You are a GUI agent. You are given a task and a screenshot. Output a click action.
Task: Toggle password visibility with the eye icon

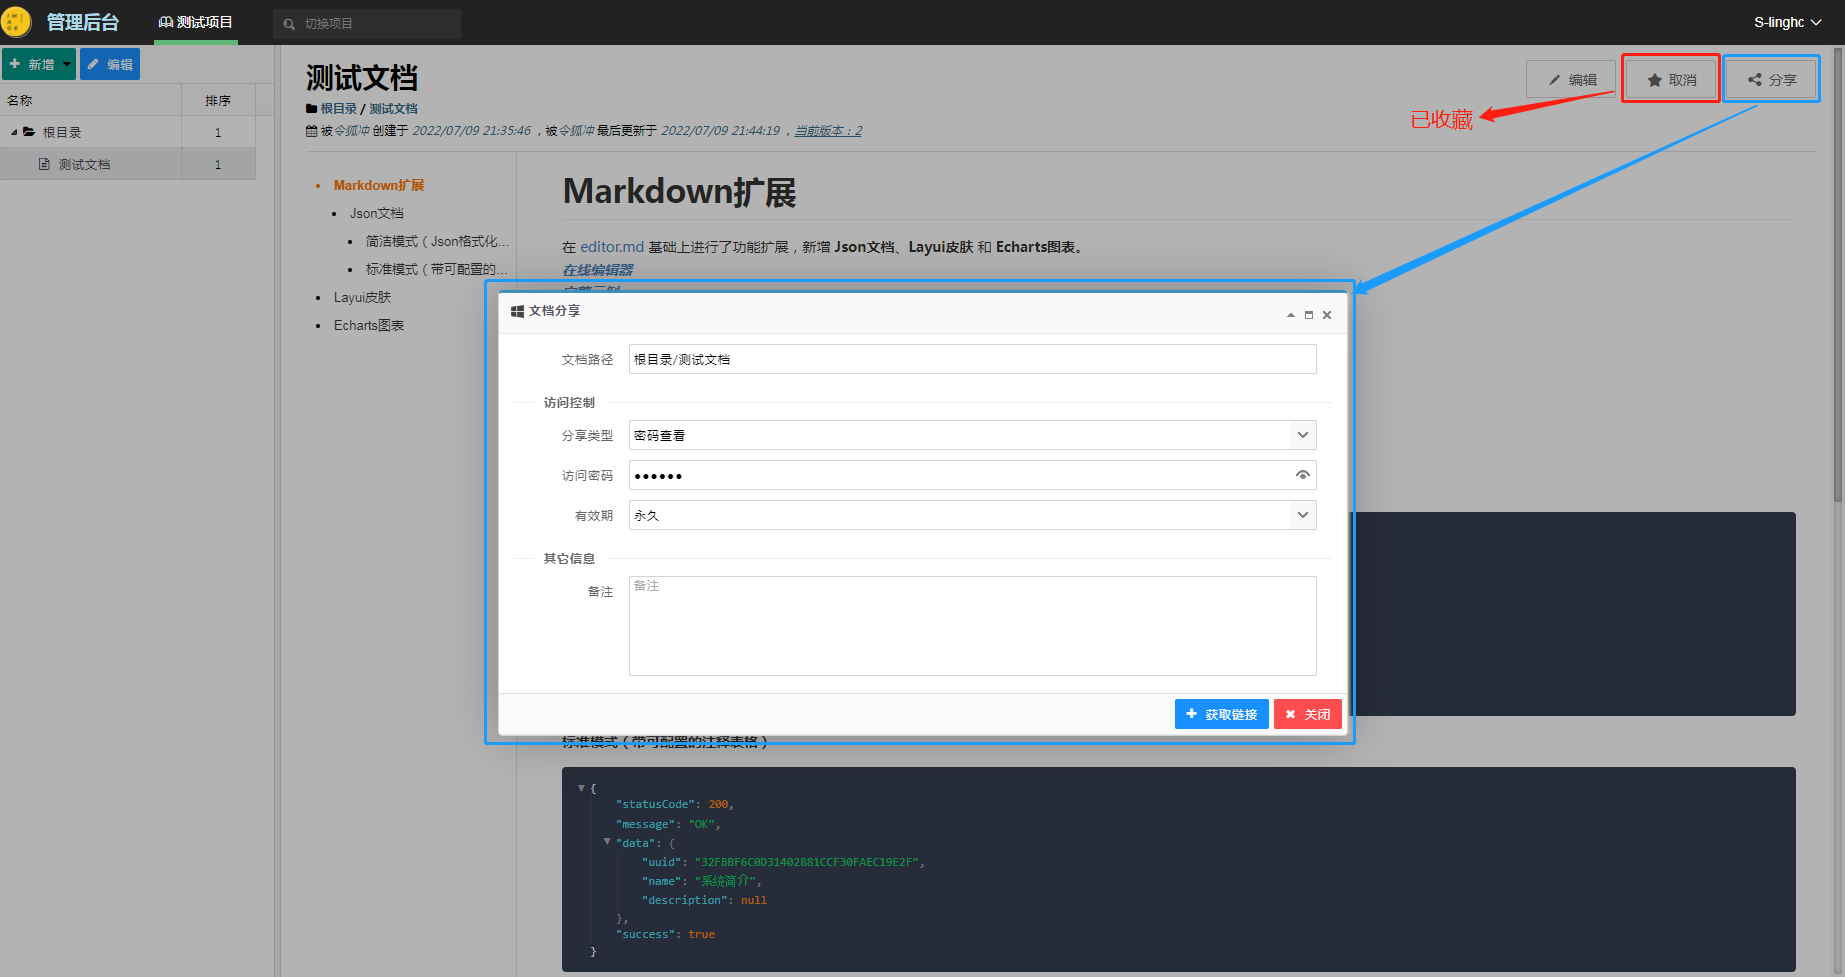click(x=1302, y=475)
